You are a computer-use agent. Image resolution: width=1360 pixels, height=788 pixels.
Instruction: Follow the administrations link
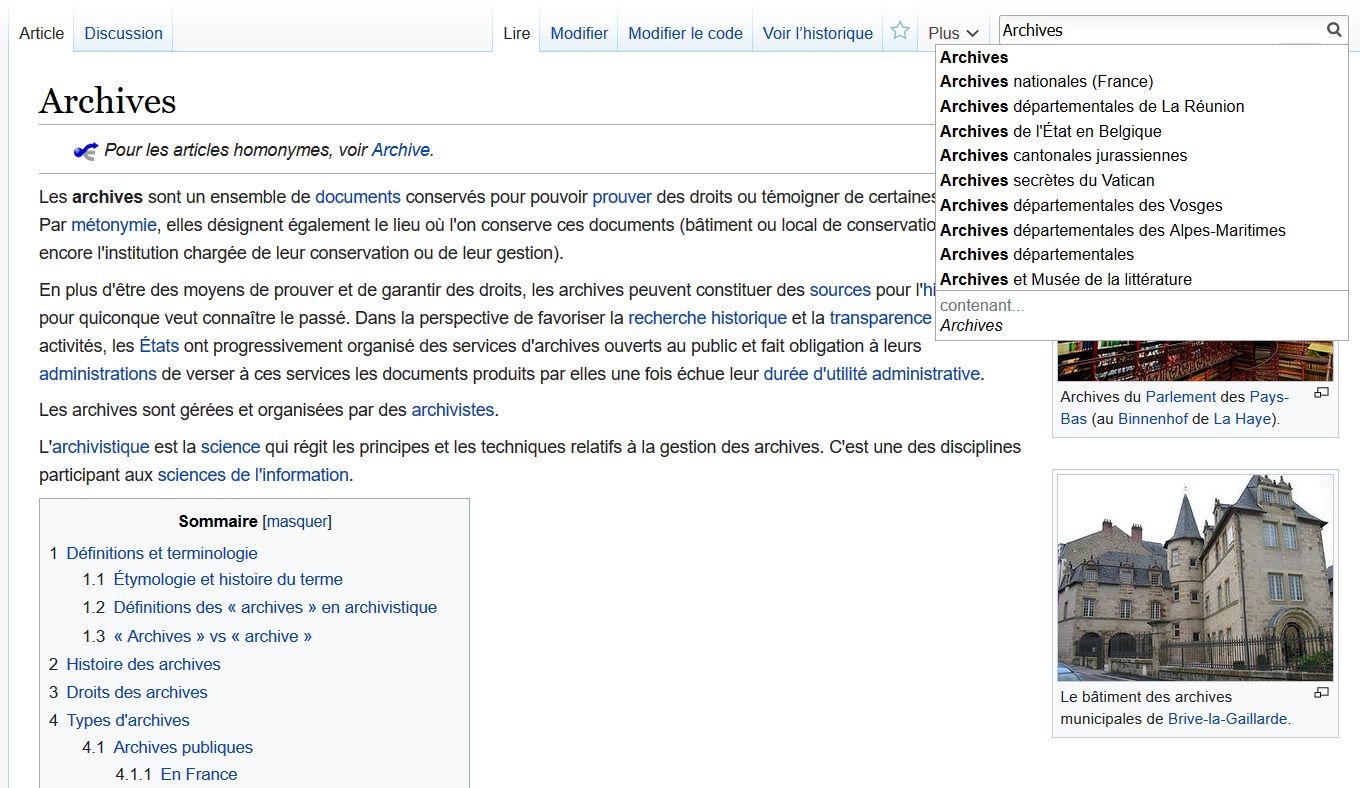(x=98, y=374)
